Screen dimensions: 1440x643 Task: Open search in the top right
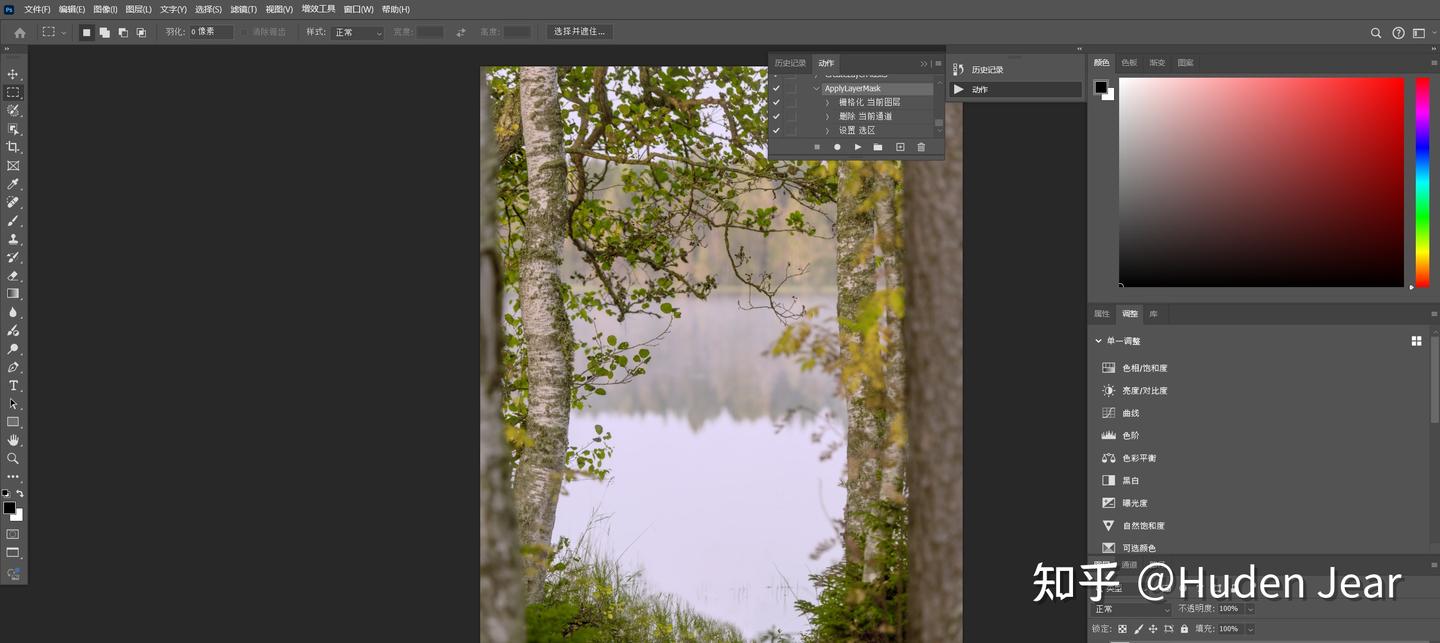pyautogui.click(x=1376, y=32)
